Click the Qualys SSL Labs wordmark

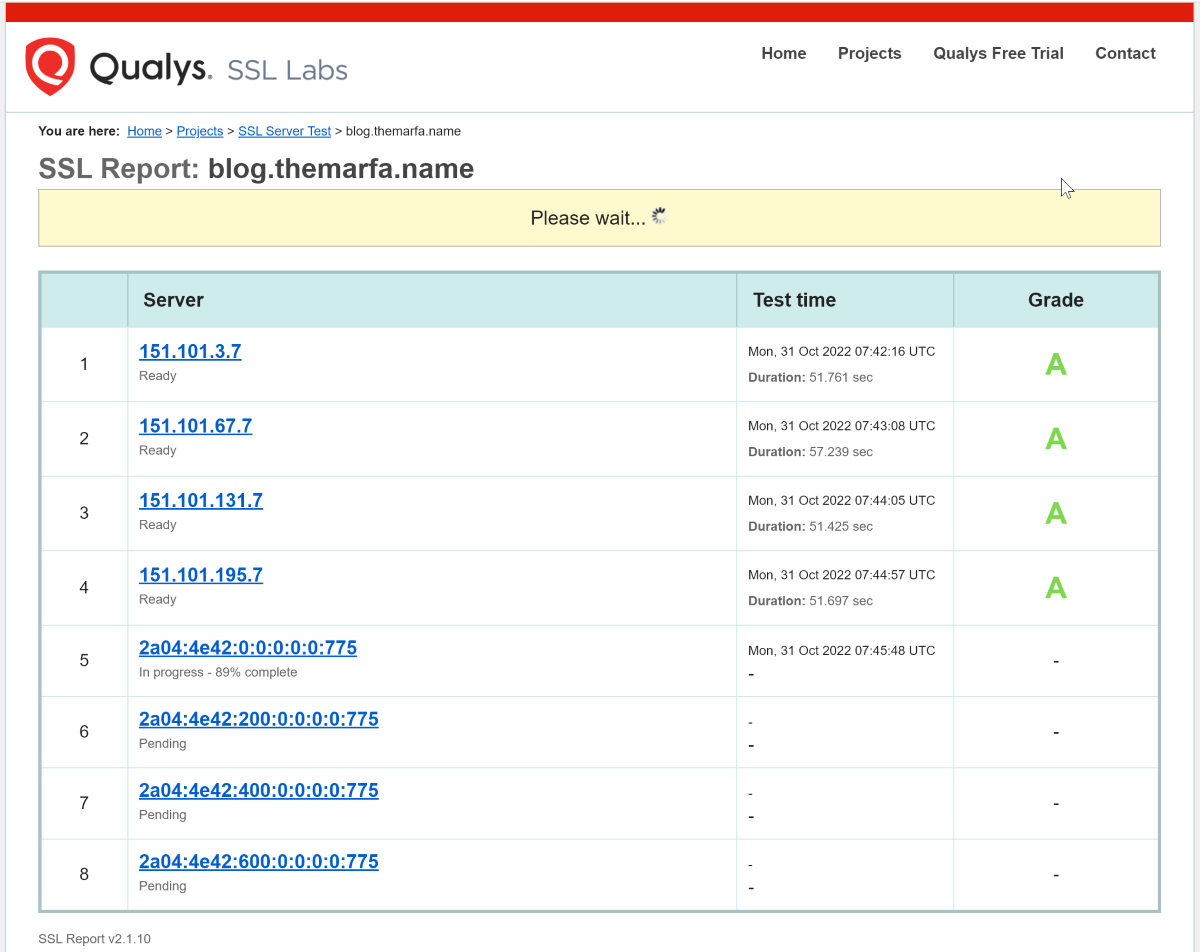pyautogui.click(x=219, y=69)
